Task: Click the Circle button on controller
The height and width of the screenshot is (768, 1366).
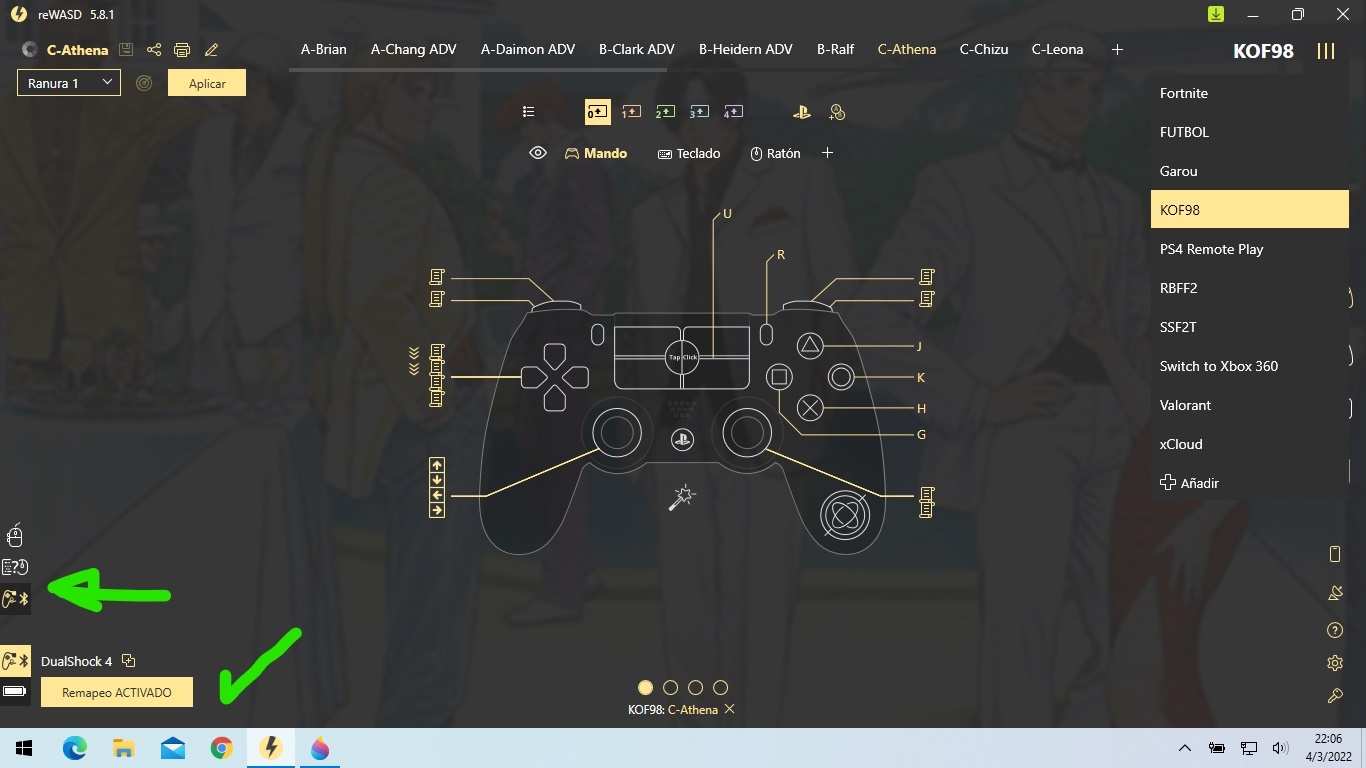Action: click(841, 377)
